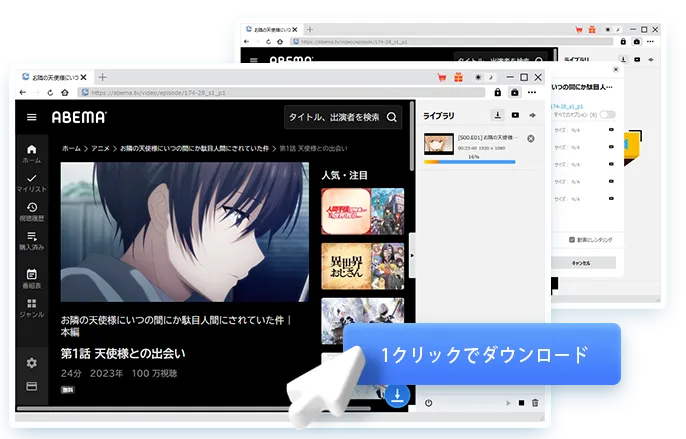Click the vertical scrollbar of ABEMA page
The image size is (686, 439).
pyautogui.click(x=412, y=136)
